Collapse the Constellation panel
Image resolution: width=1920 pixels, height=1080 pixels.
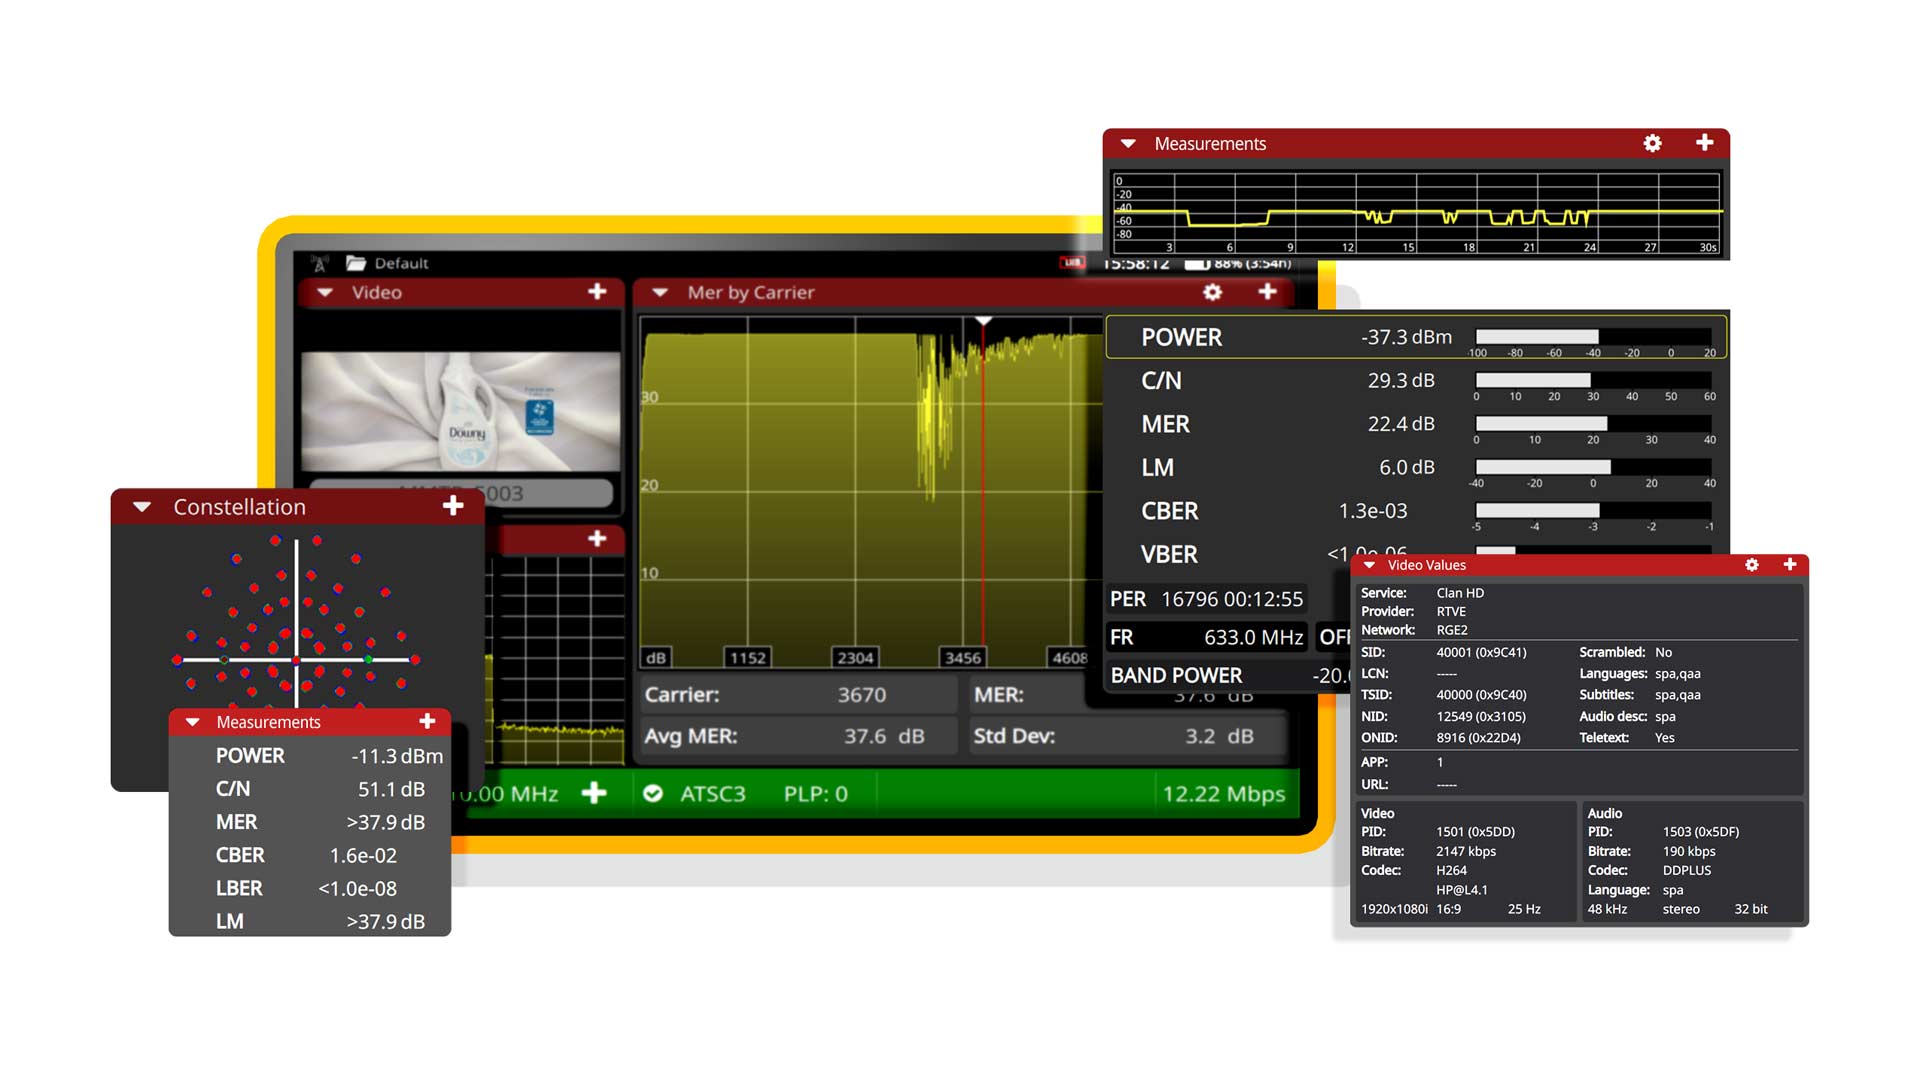tap(142, 507)
